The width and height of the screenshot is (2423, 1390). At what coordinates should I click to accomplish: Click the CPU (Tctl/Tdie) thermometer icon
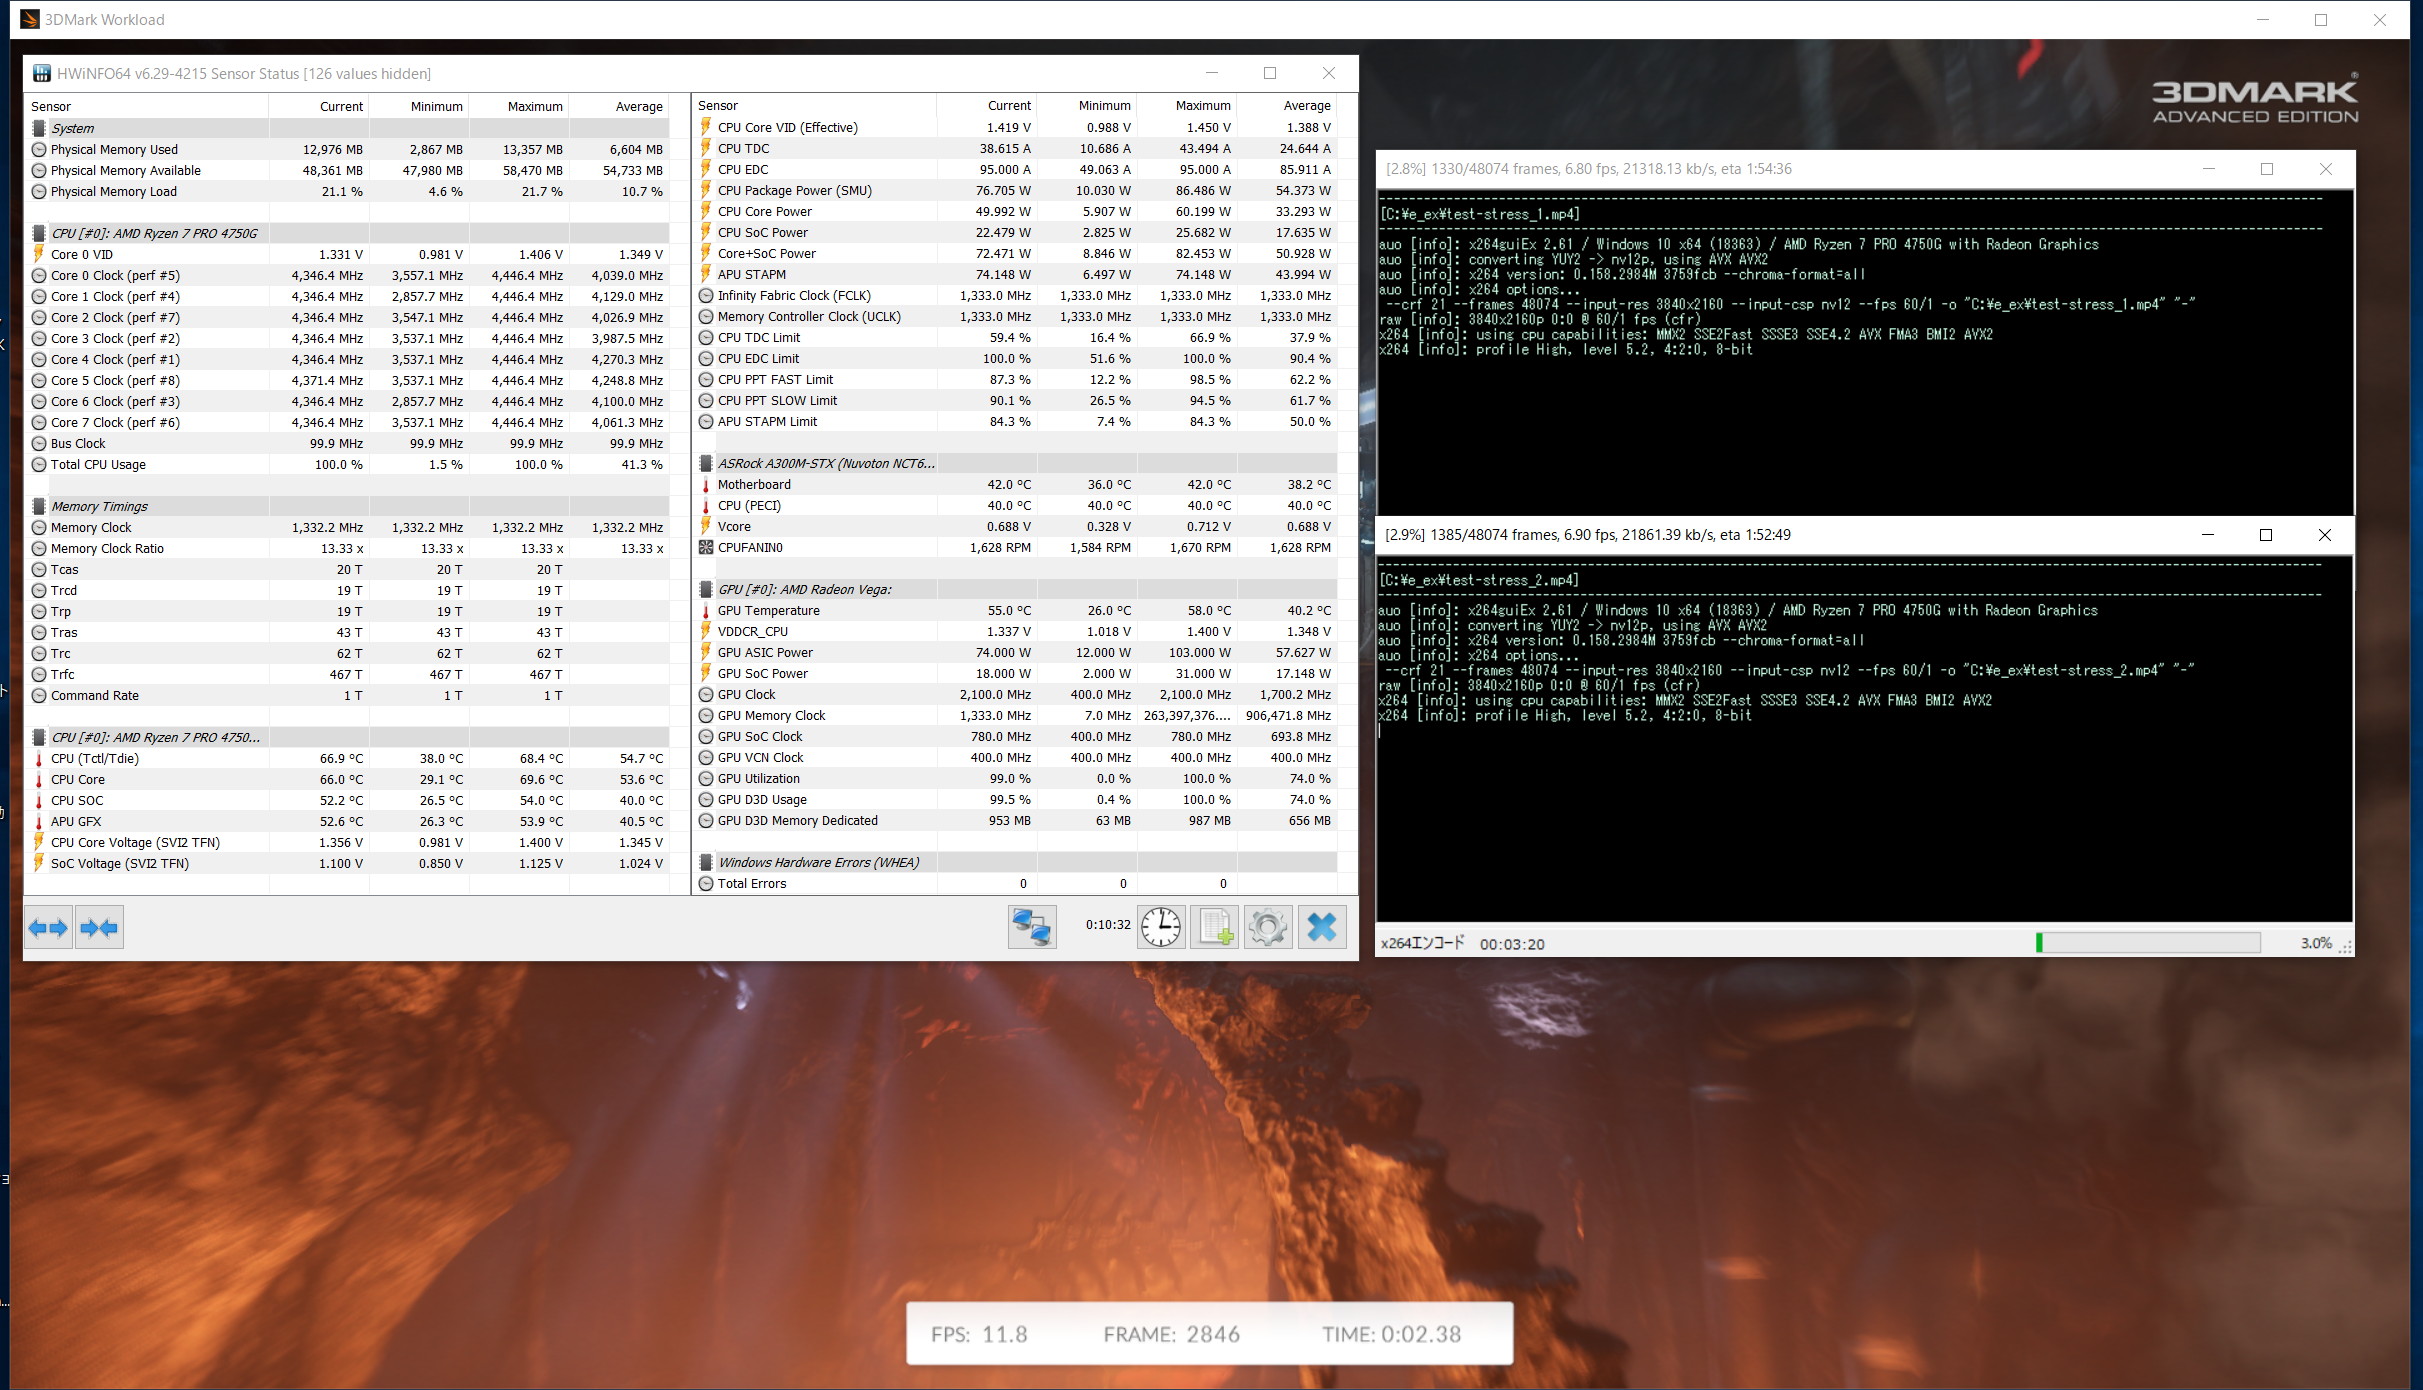click(x=39, y=758)
